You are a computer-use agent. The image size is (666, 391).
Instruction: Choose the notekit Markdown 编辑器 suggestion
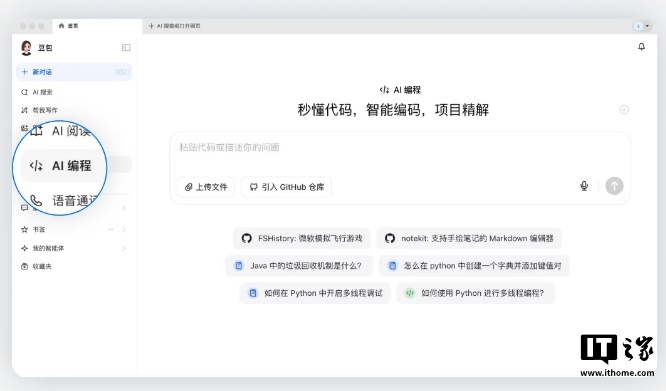(469, 238)
